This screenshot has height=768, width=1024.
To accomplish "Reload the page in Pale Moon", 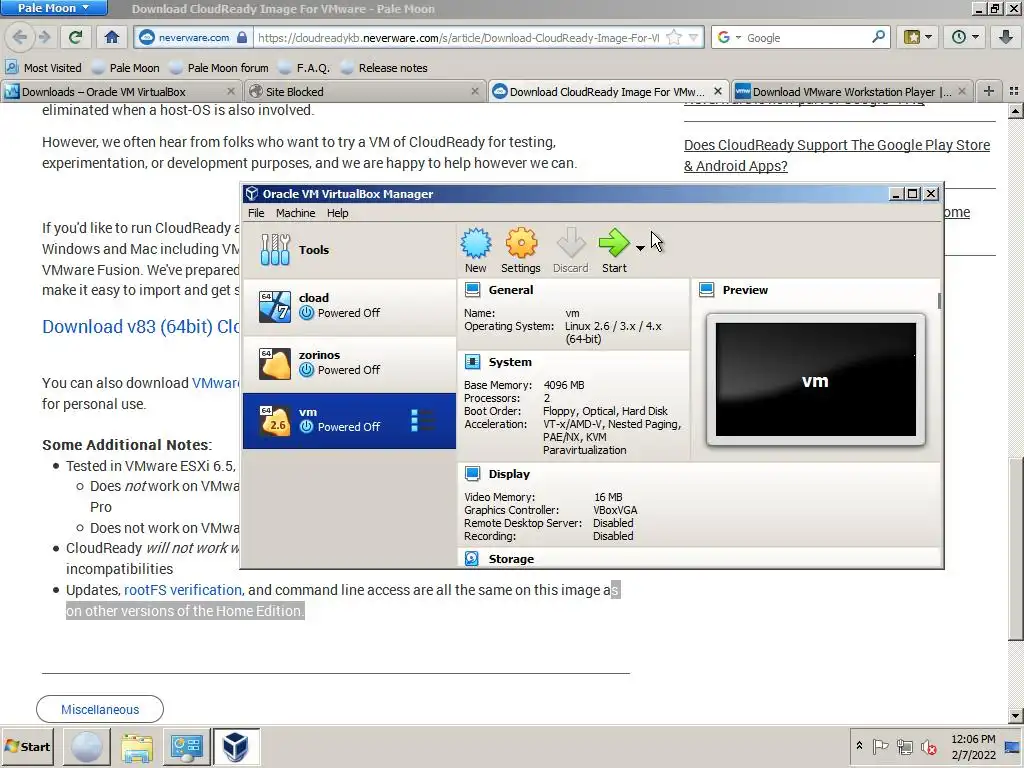I will point(76,37).
